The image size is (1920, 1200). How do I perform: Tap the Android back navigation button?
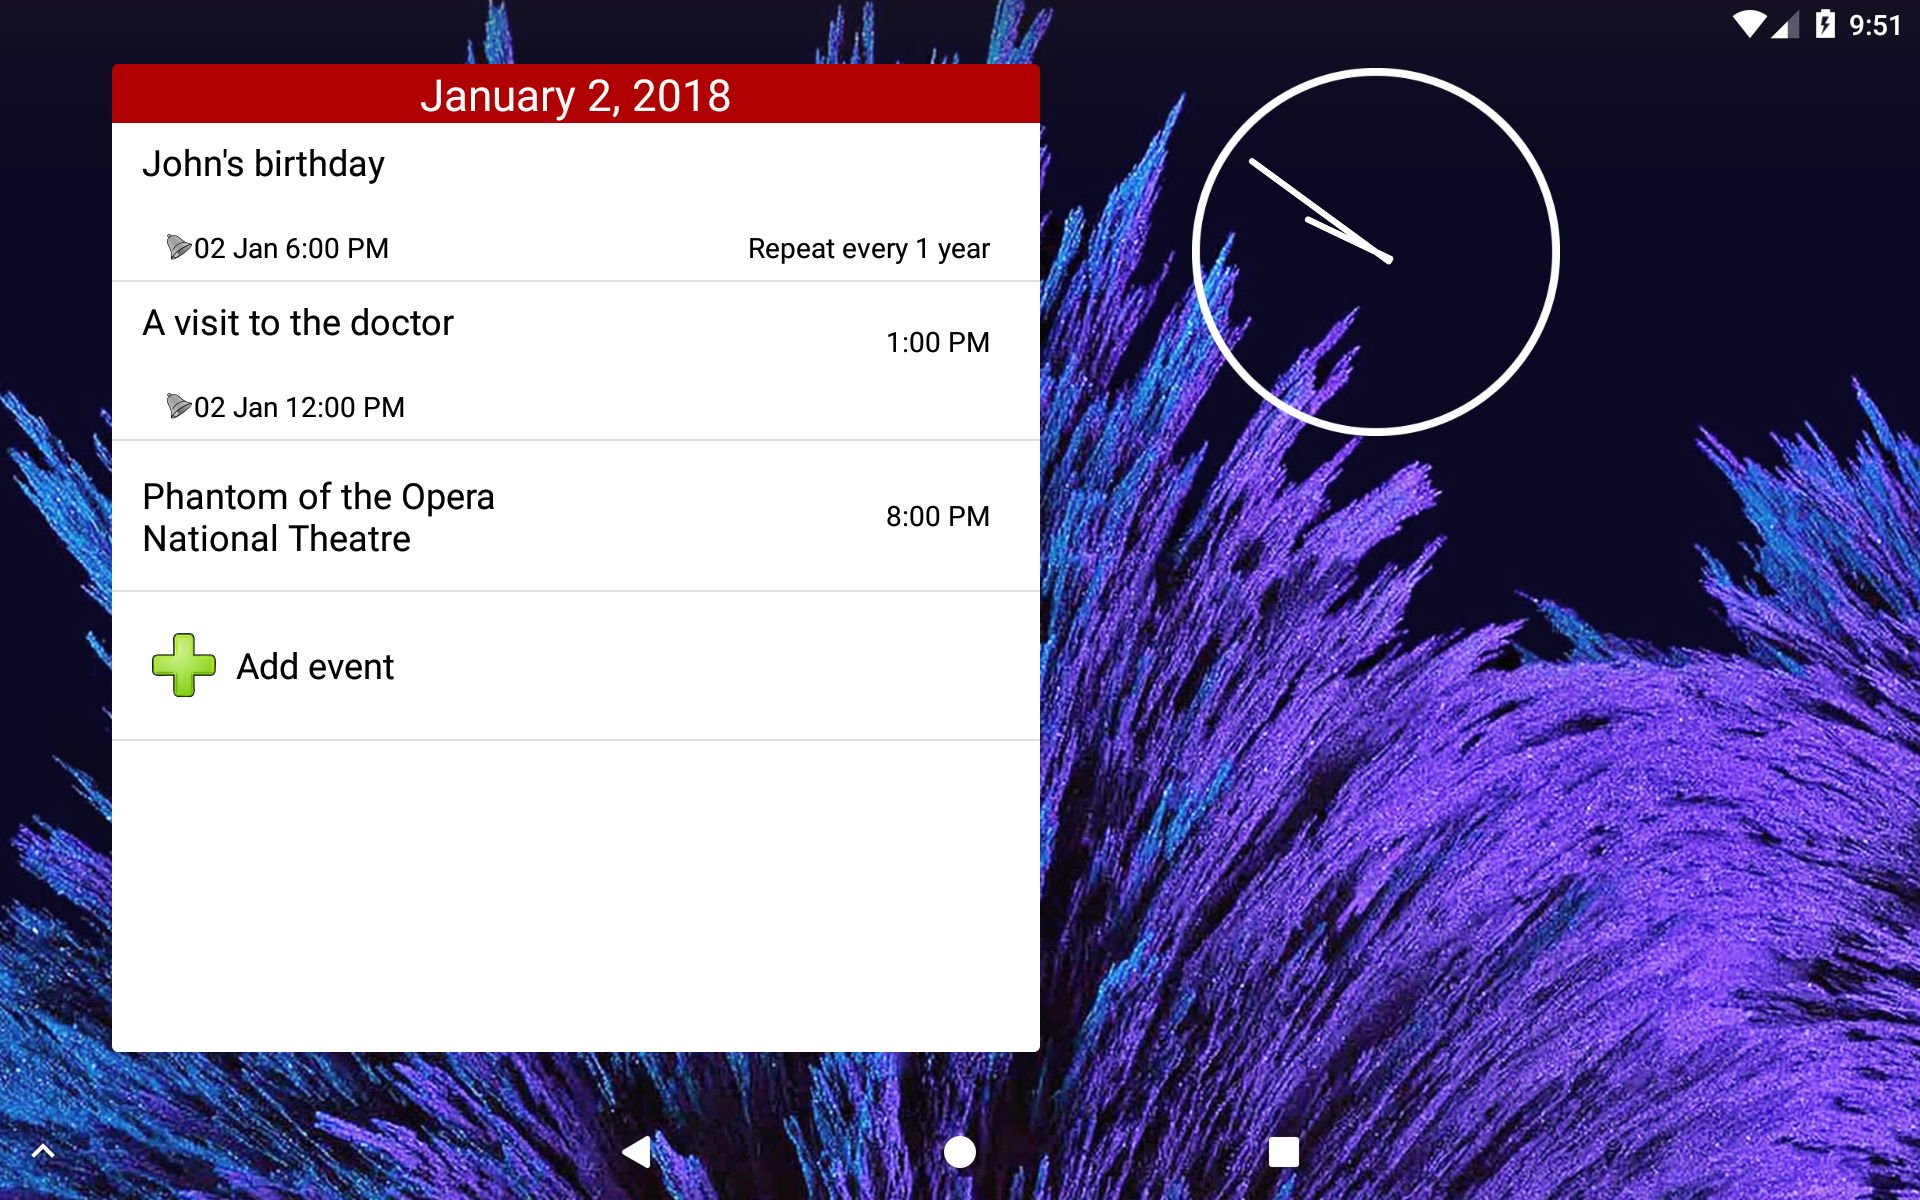(637, 1152)
